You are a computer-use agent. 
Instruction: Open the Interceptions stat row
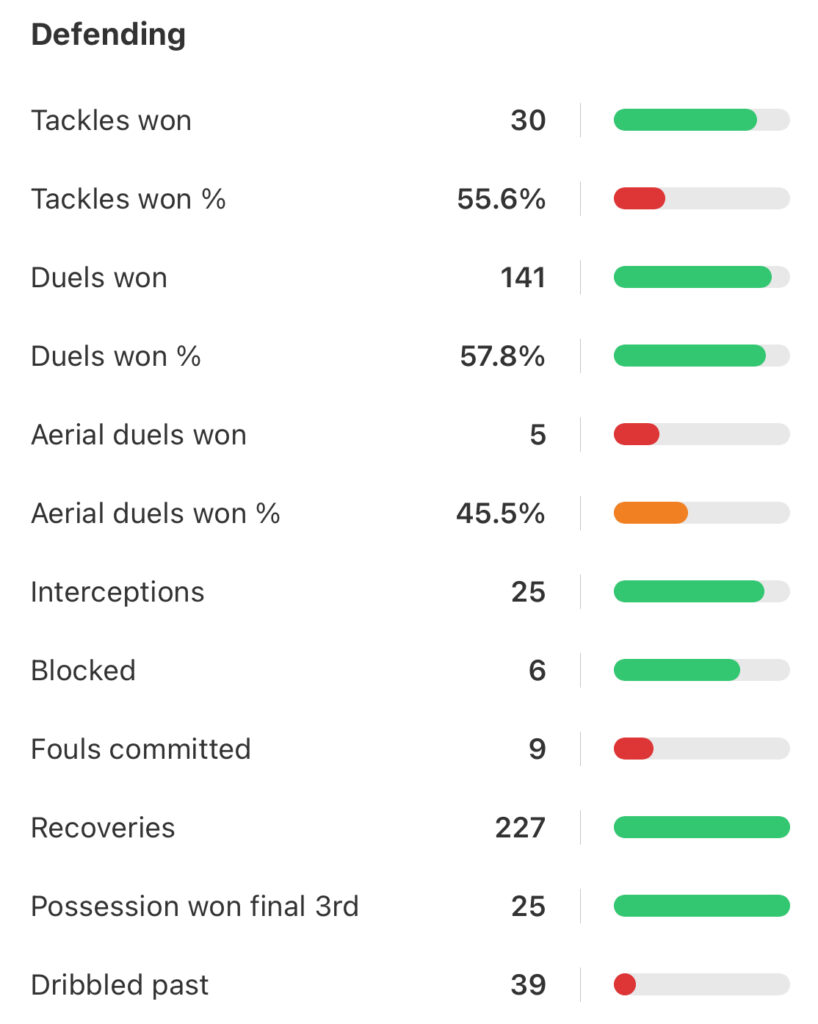click(x=410, y=592)
